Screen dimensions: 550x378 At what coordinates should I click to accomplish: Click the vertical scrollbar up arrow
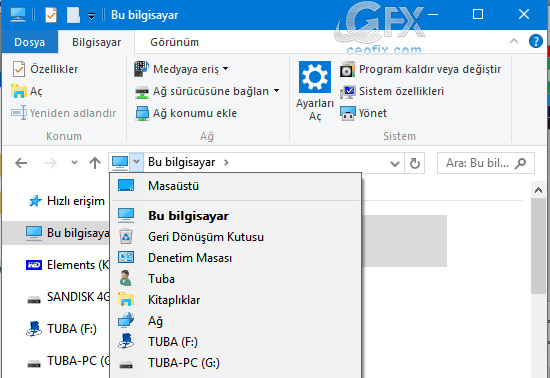click(538, 190)
